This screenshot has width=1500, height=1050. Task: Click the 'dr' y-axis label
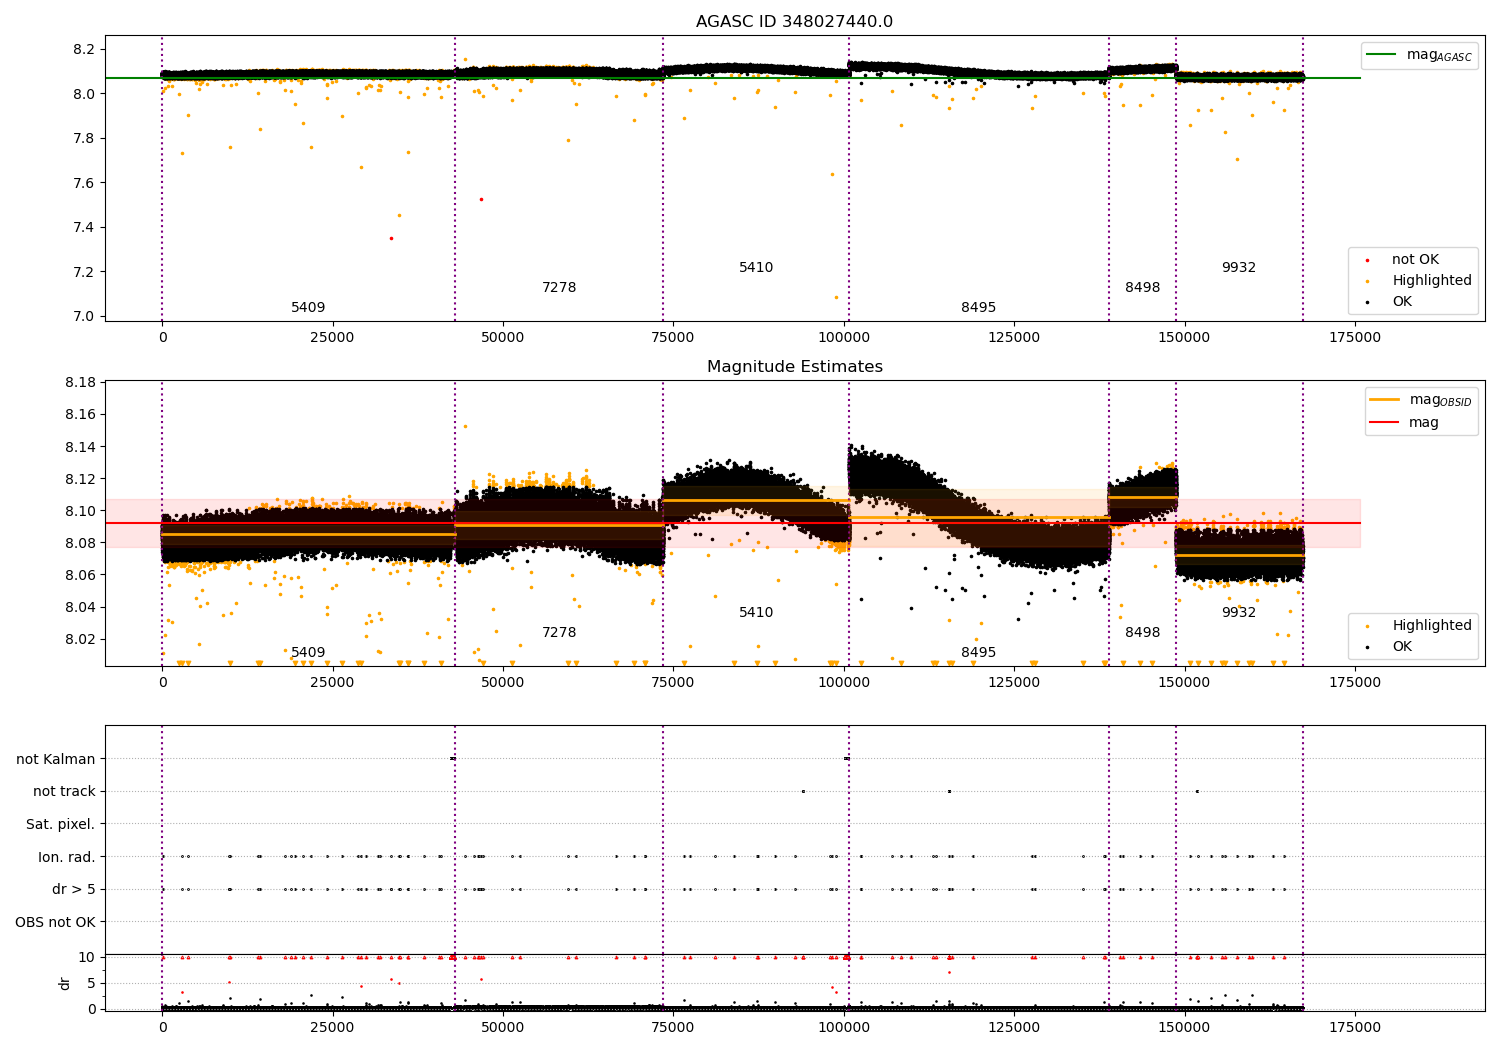[65, 983]
